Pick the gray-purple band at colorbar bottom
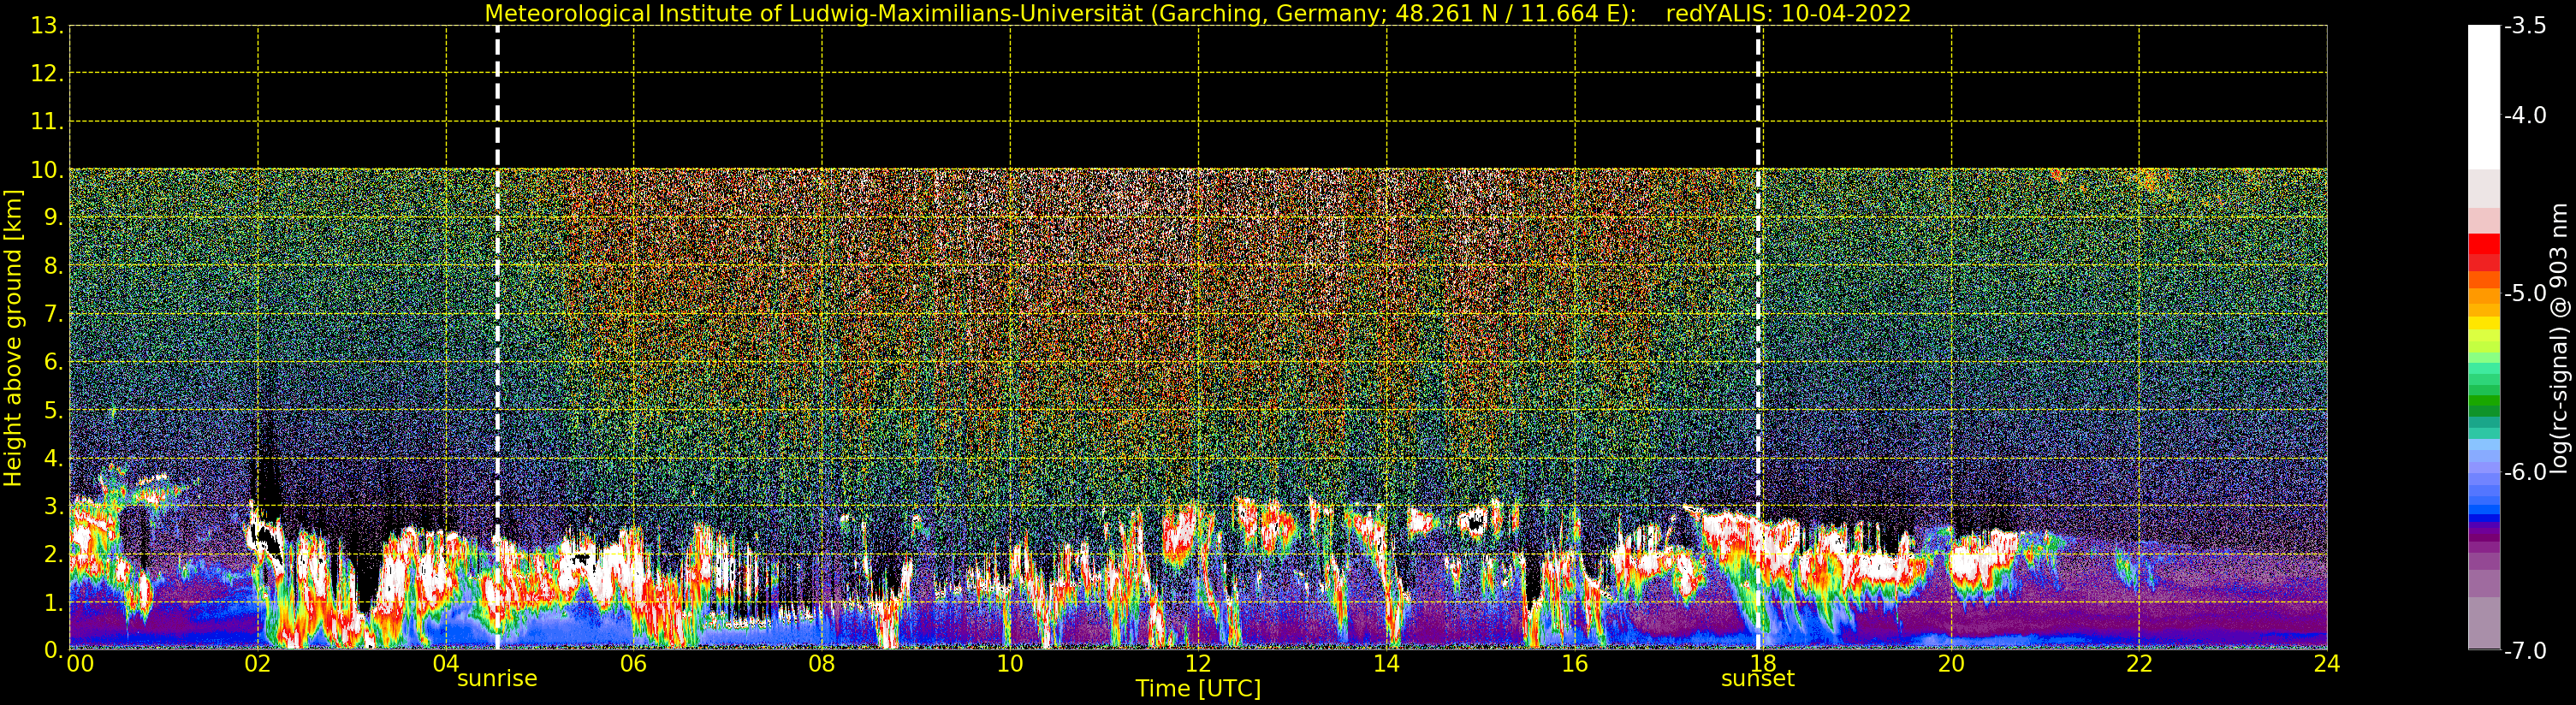 (x=2484, y=623)
